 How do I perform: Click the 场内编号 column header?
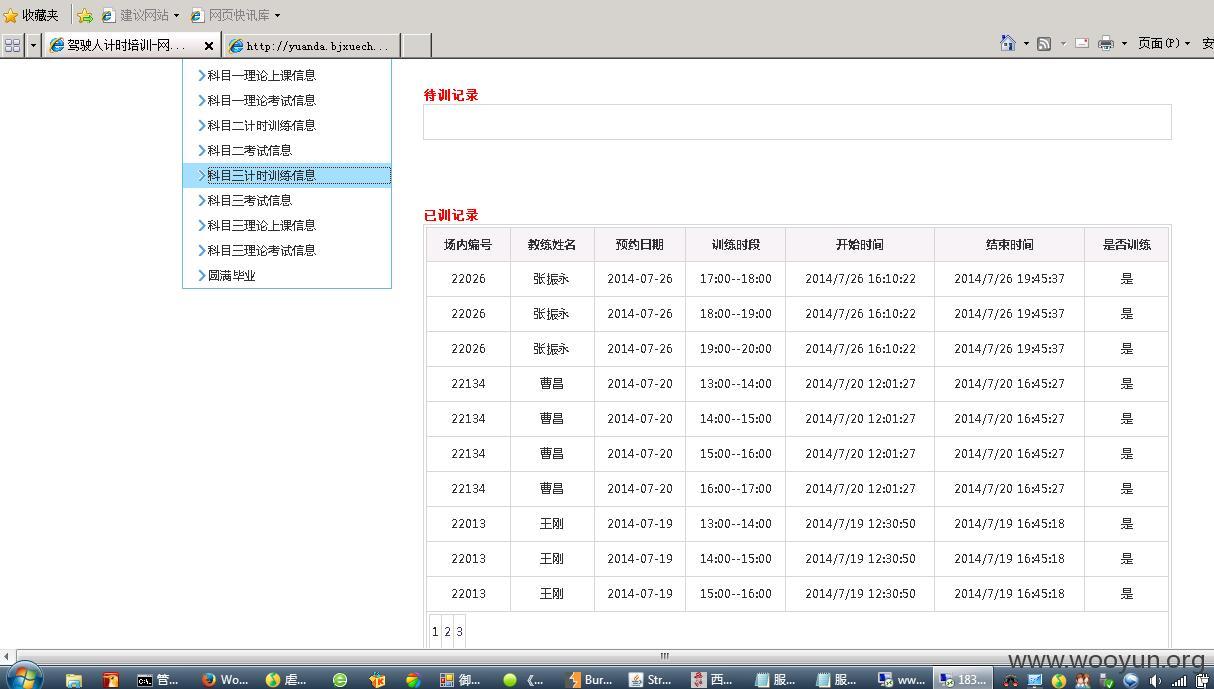pos(468,244)
